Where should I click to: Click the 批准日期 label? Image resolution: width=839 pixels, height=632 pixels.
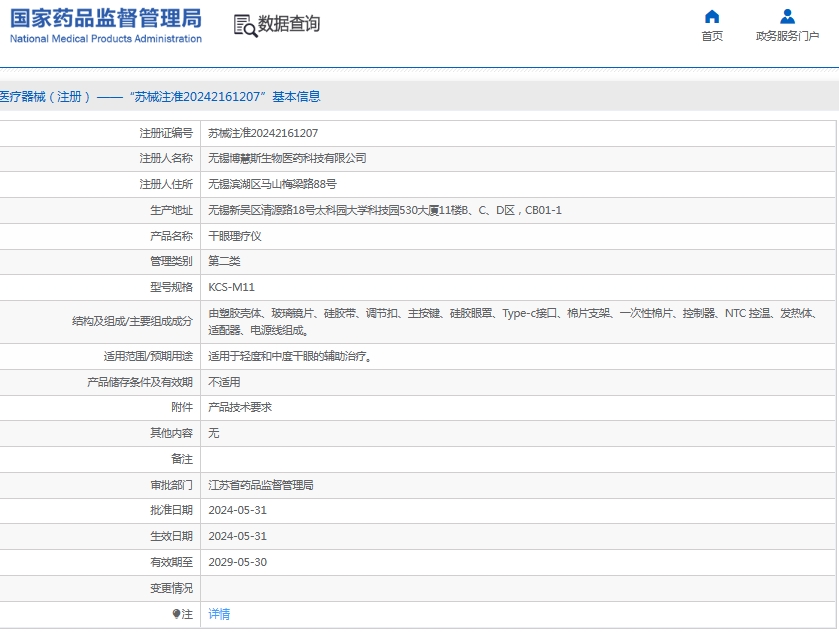(x=171, y=510)
